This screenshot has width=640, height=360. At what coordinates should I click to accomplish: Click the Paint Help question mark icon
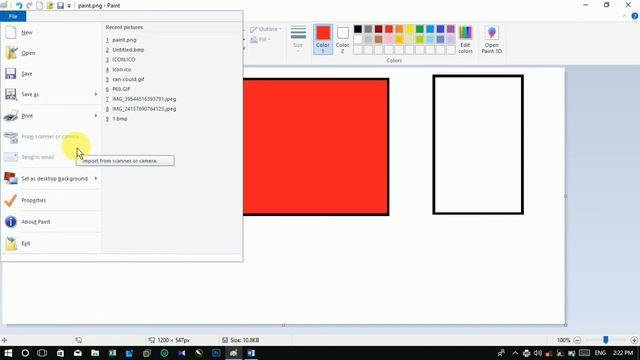tap(635, 16)
